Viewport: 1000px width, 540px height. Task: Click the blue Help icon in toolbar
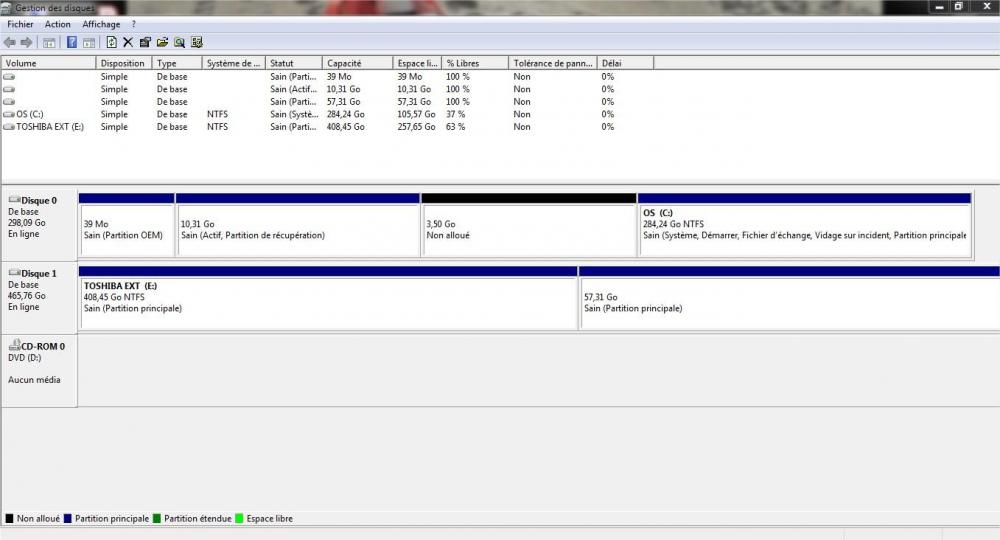[72, 42]
